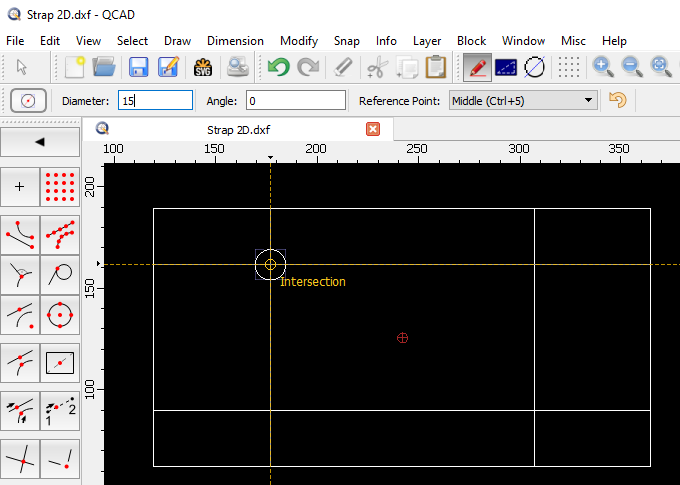Open a drawing with the folder icon

(x=105, y=67)
